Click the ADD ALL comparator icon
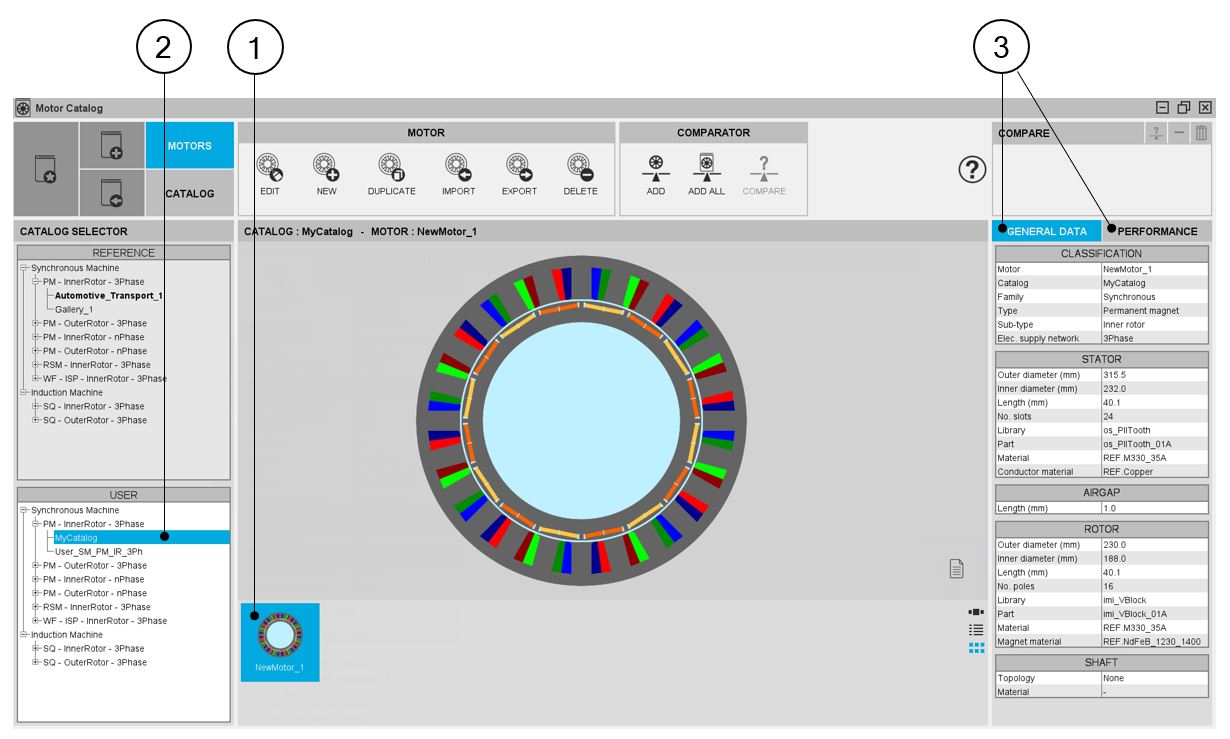The width and height of the screenshot is (1230, 739). (x=706, y=167)
